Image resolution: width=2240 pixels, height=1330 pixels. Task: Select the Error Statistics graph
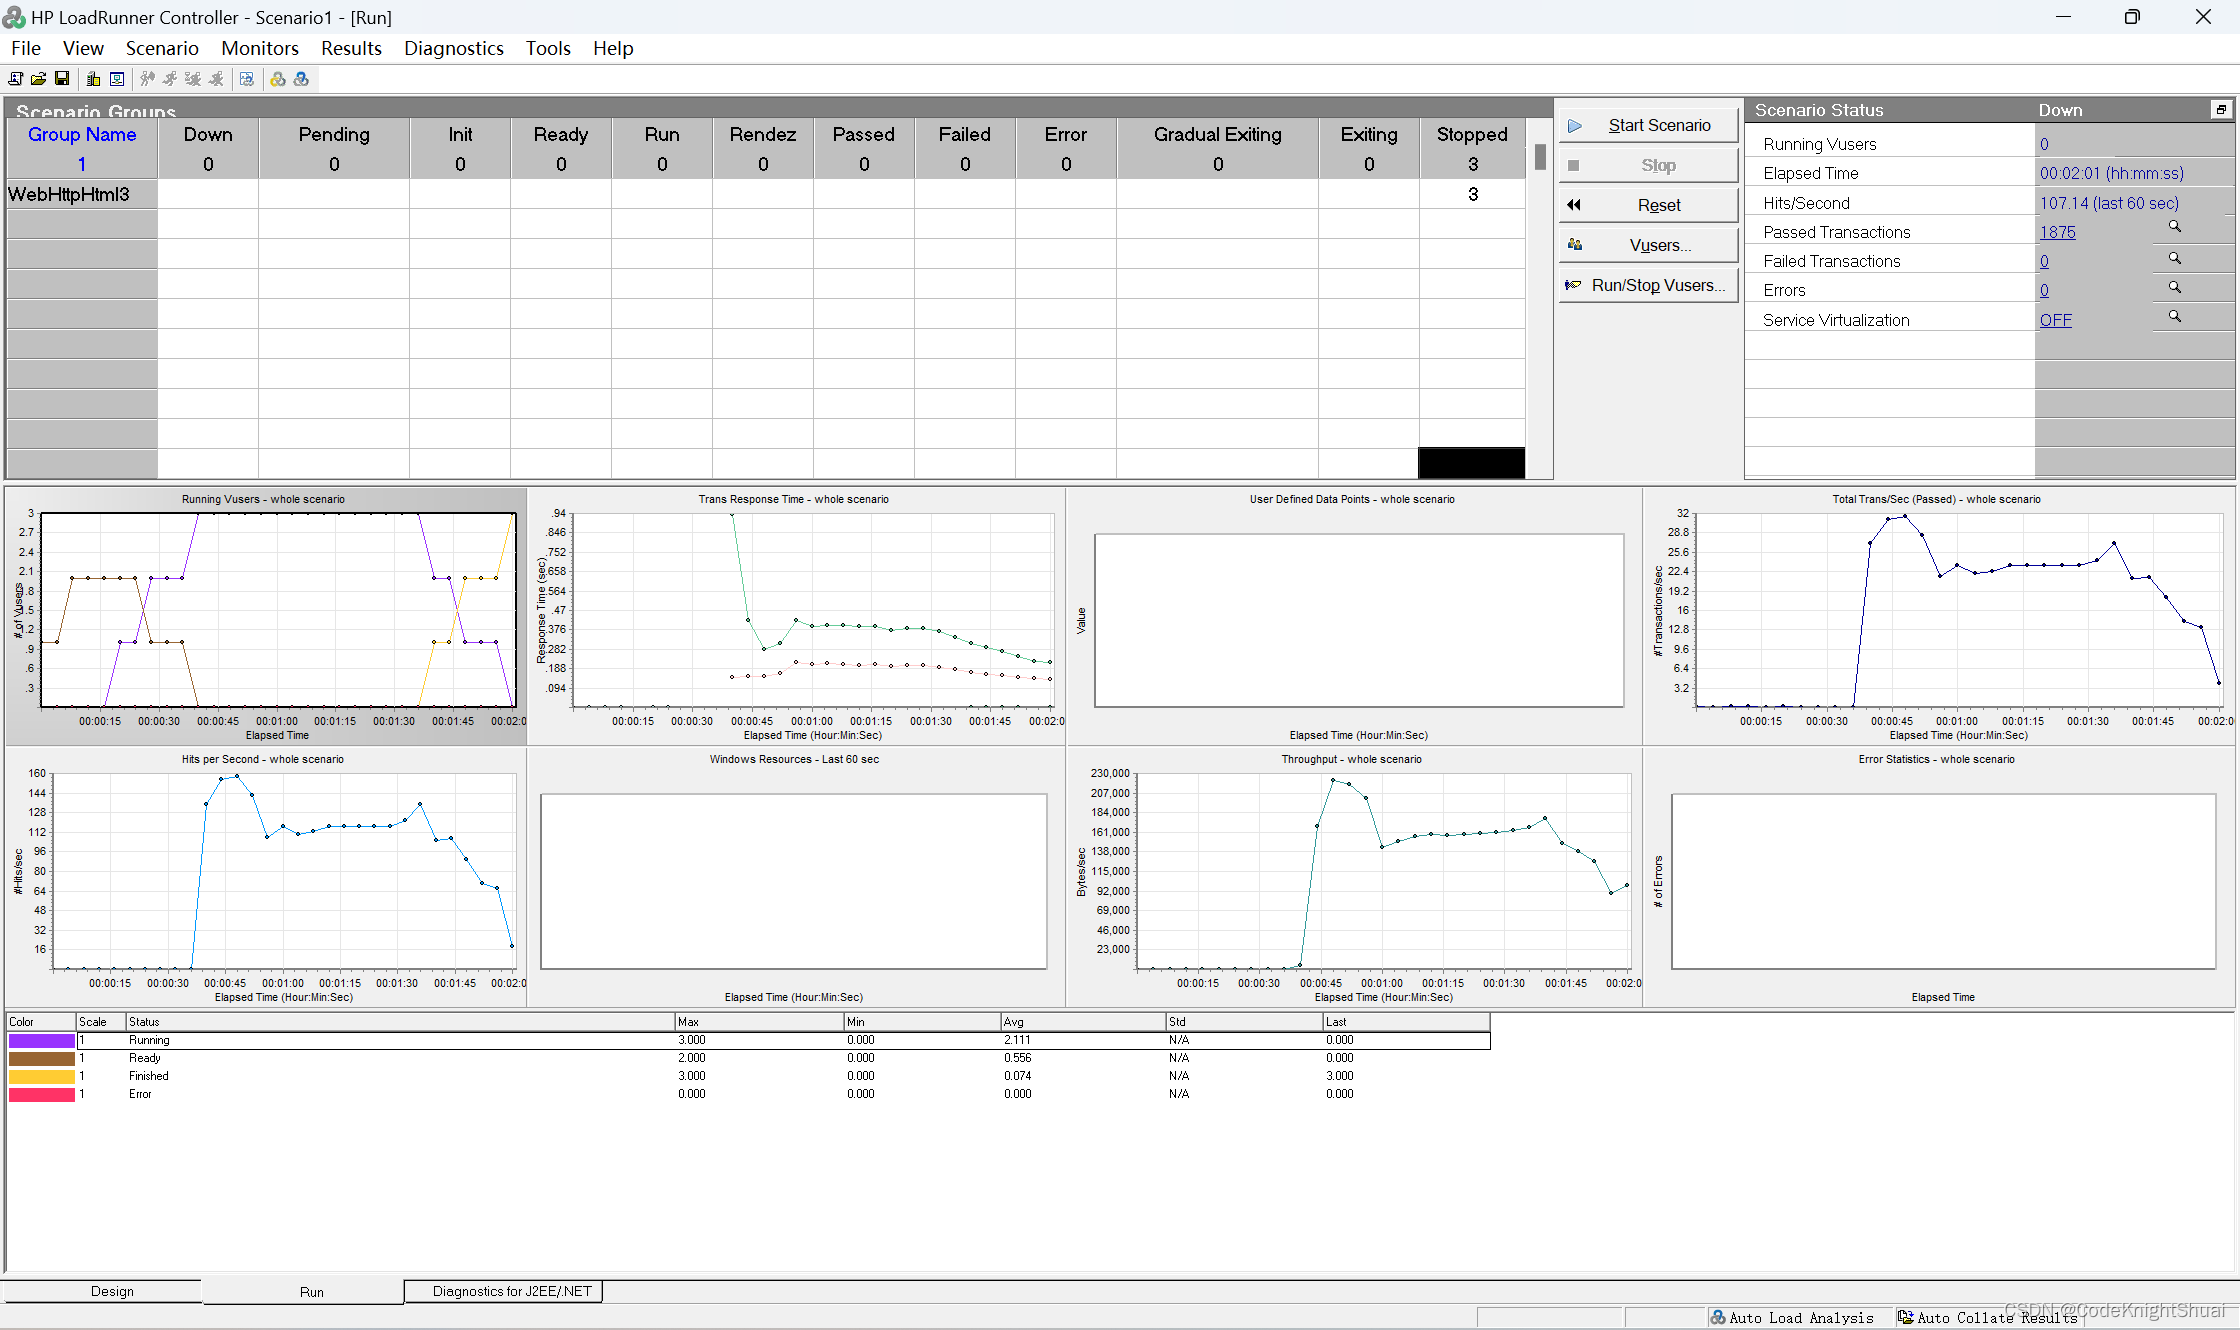(x=1939, y=878)
